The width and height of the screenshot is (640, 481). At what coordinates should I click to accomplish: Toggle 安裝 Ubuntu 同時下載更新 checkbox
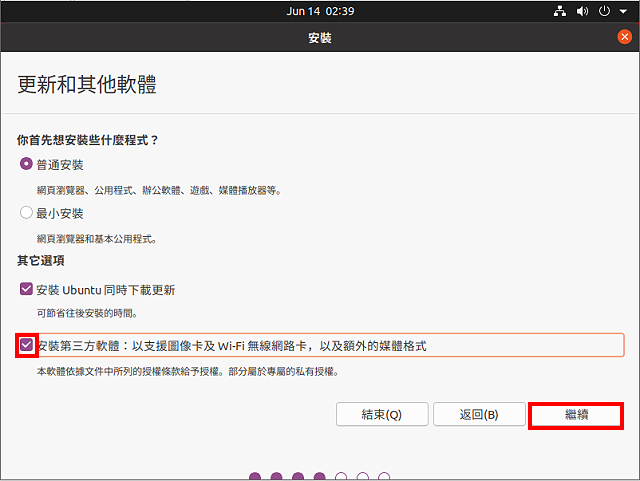point(26,290)
